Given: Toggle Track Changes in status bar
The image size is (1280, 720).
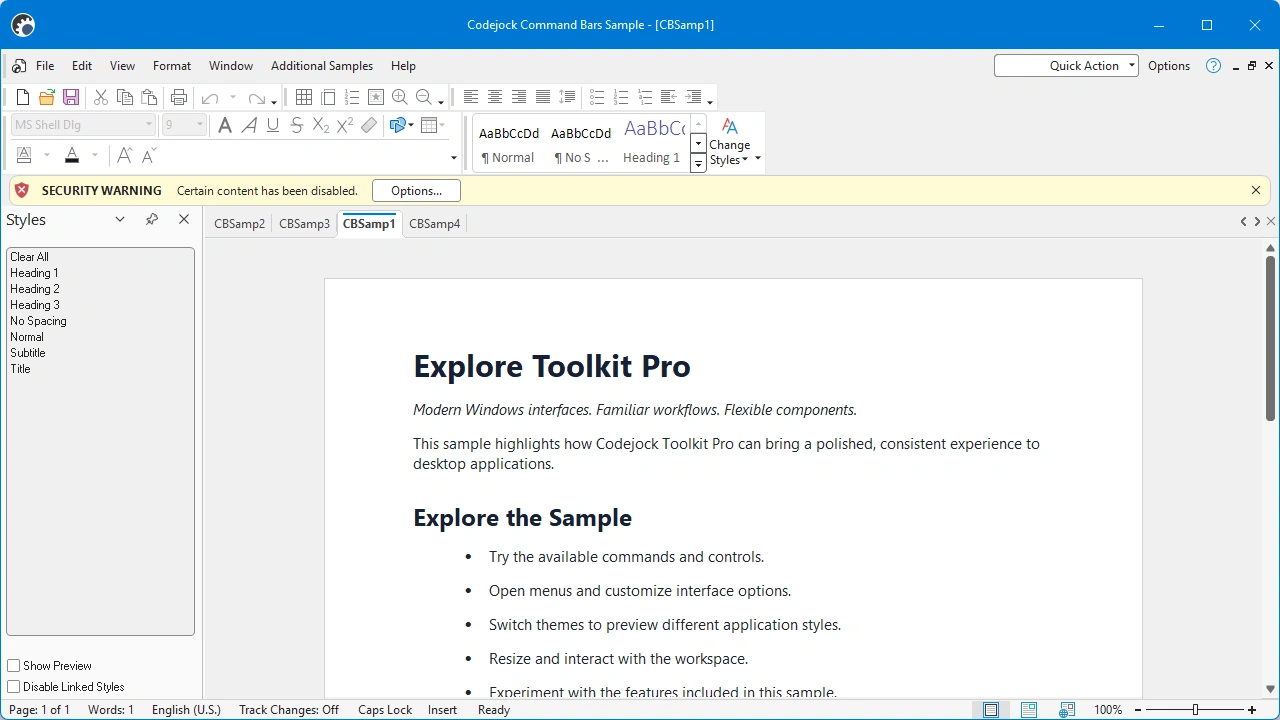Looking at the screenshot, I should (289, 710).
